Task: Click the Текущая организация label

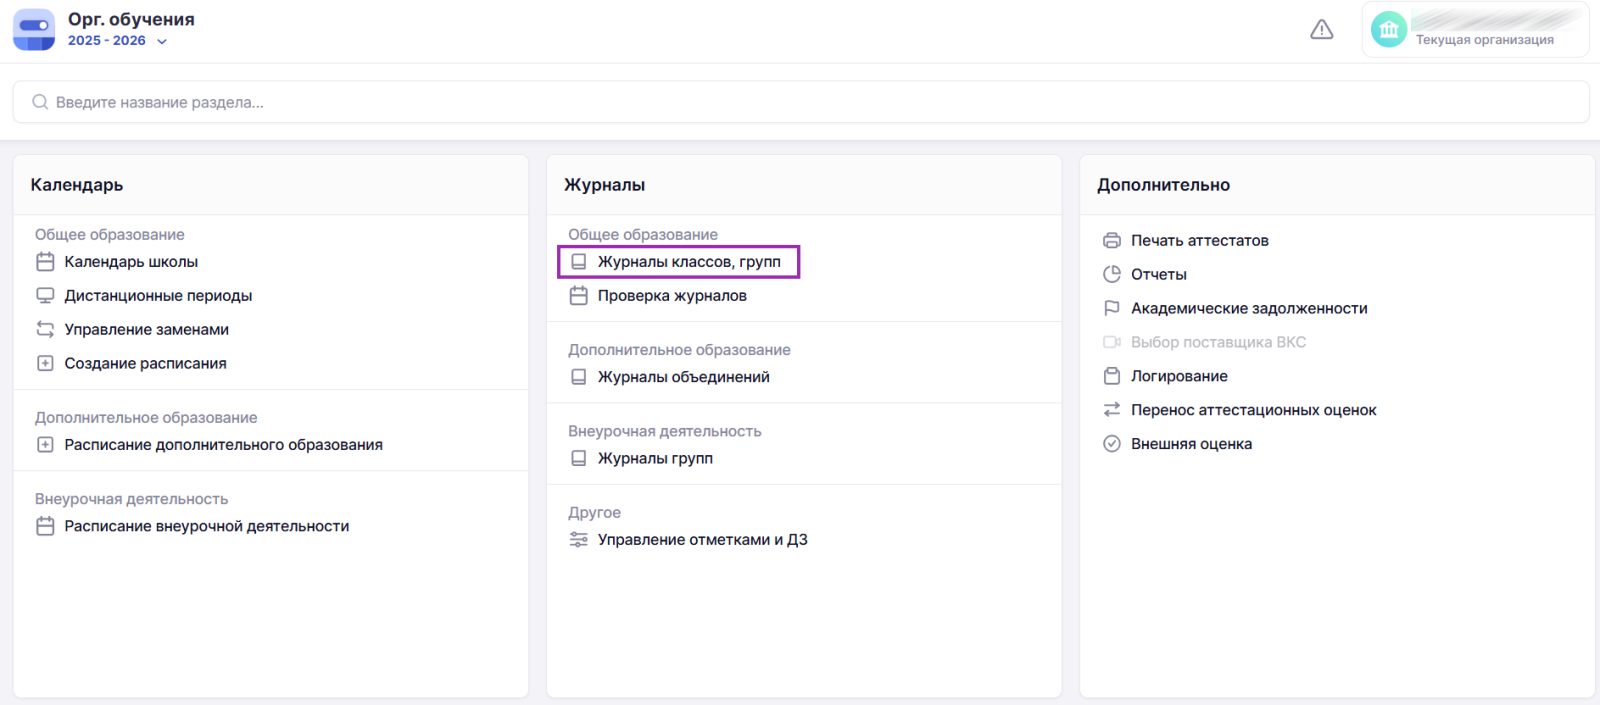Action: point(1485,40)
